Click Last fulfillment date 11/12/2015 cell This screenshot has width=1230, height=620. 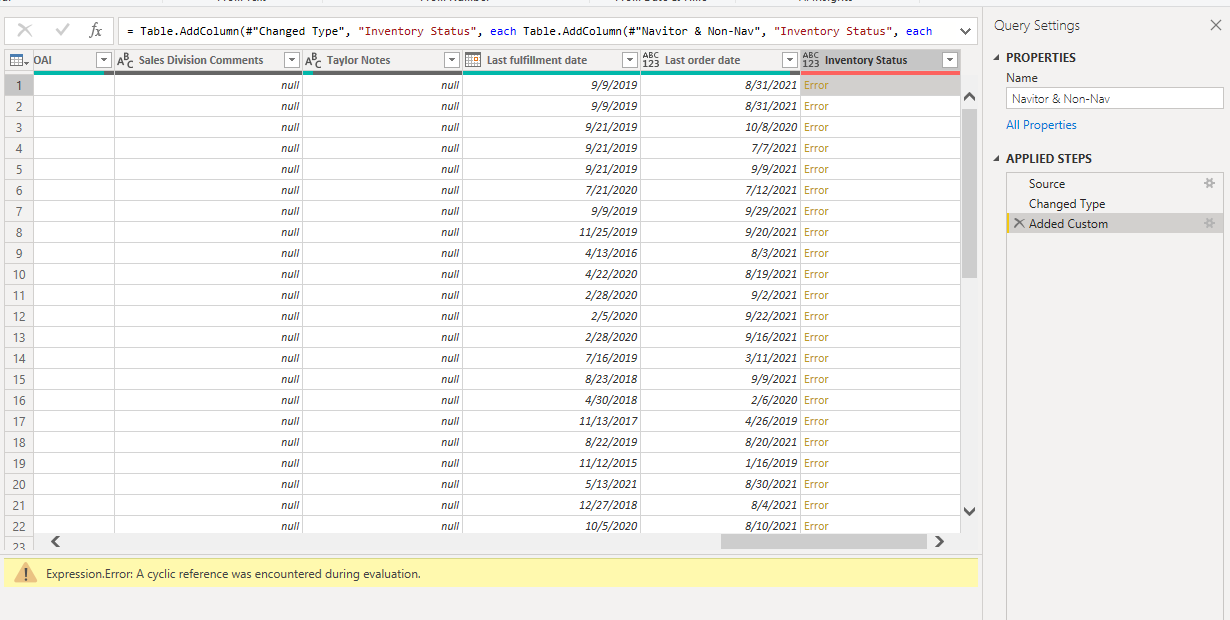tap(551, 463)
